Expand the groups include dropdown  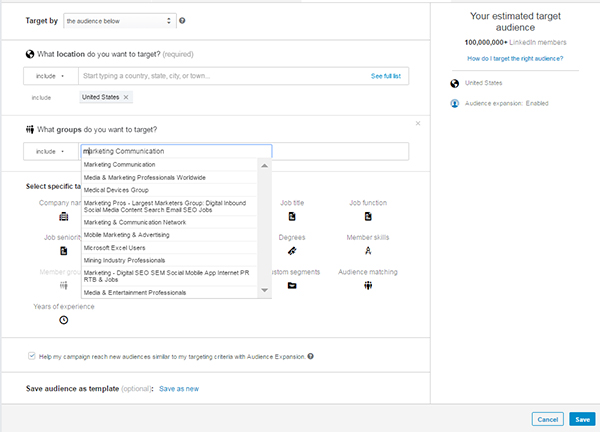[x=49, y=151]
